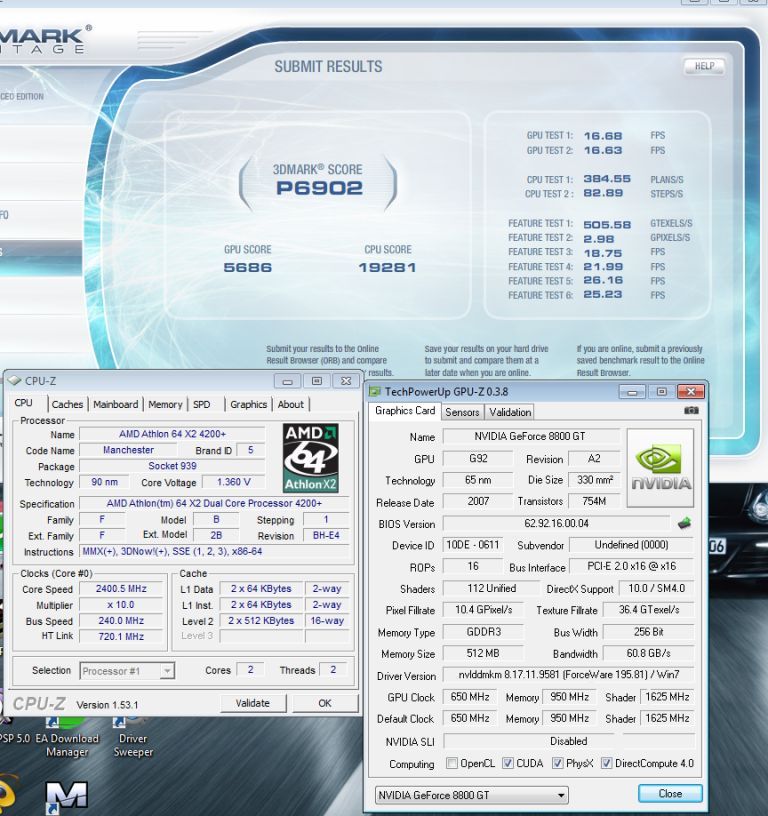This screenshot has height=816, width=768.
Task: Open the Mainboard tab in CPU-Z
Action: pos(116,404)
